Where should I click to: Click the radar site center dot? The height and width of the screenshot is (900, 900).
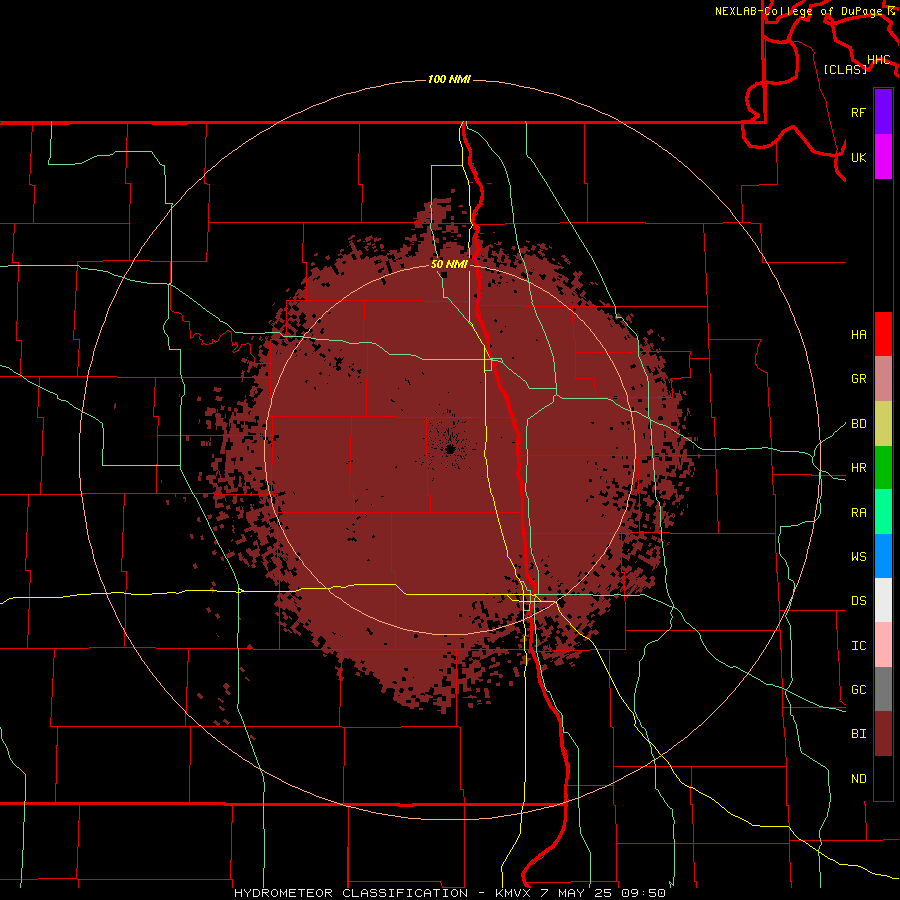(x=450, y=449)
